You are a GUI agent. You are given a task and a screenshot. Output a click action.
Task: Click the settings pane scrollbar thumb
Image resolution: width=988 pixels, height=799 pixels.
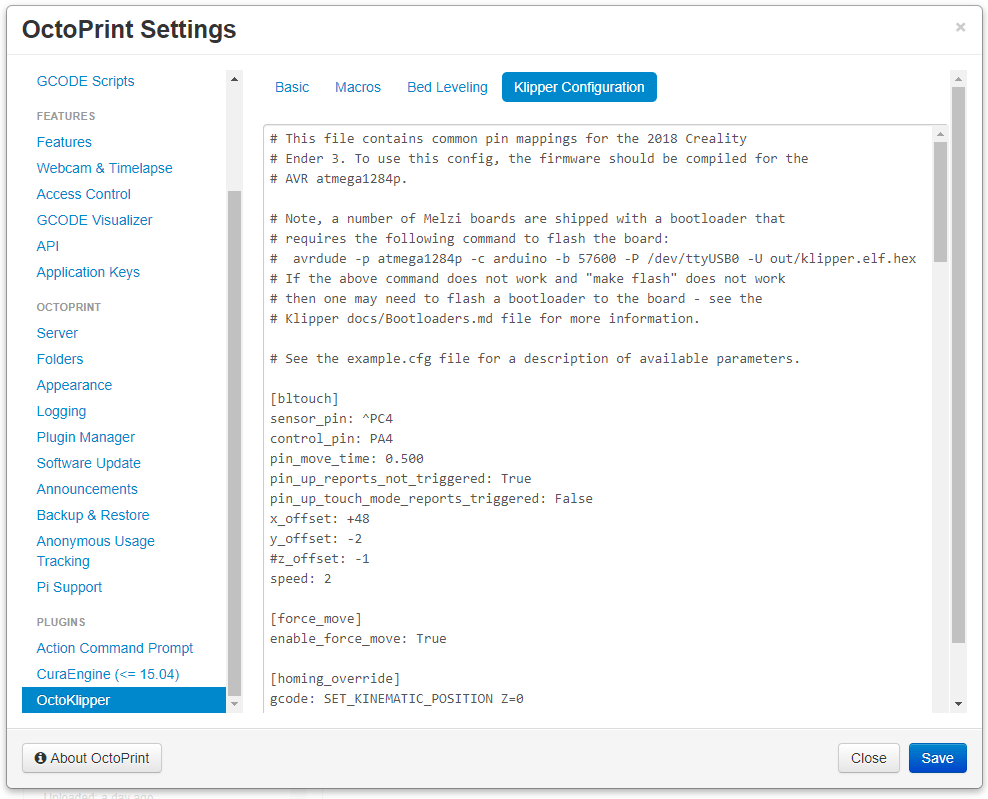coord(958,365)
